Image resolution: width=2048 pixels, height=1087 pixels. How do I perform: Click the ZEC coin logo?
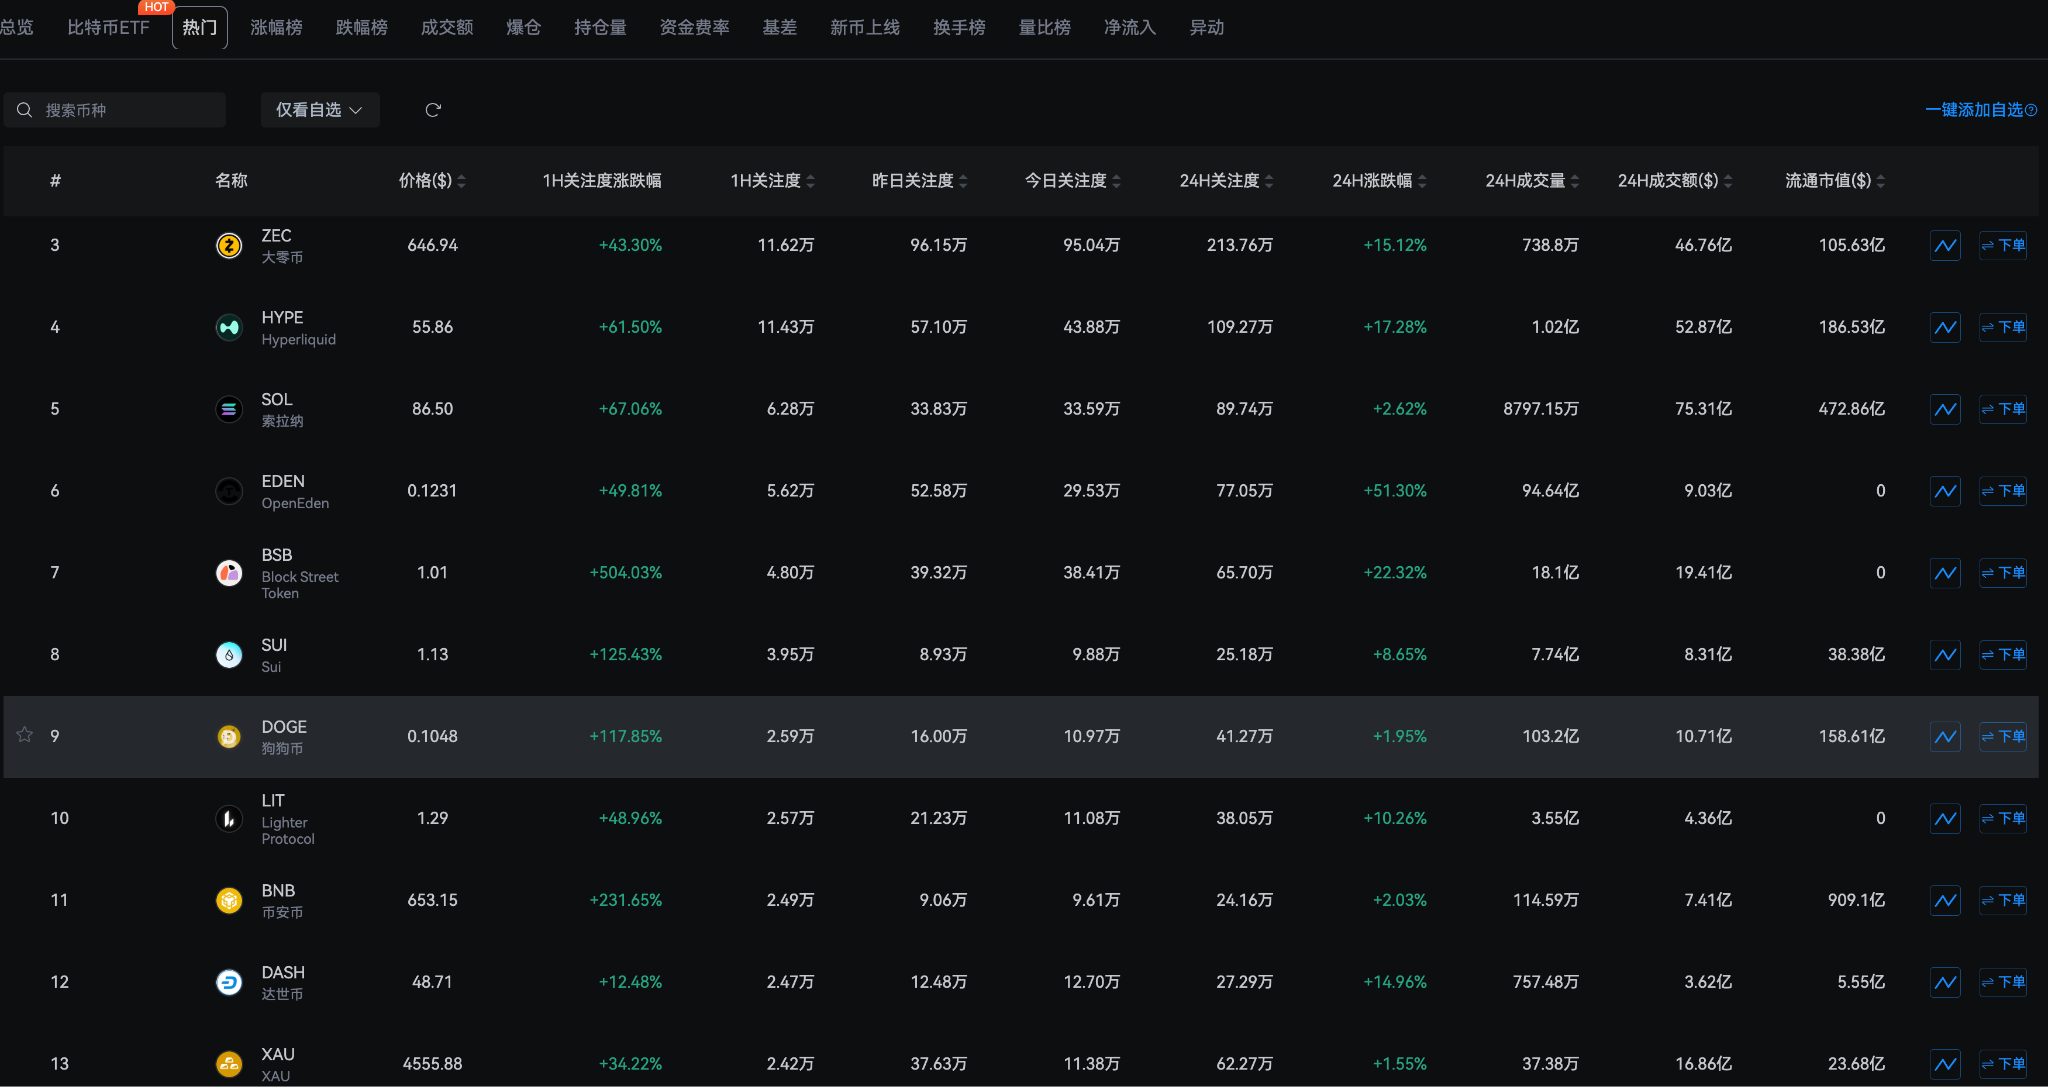(x=229, y=245)
